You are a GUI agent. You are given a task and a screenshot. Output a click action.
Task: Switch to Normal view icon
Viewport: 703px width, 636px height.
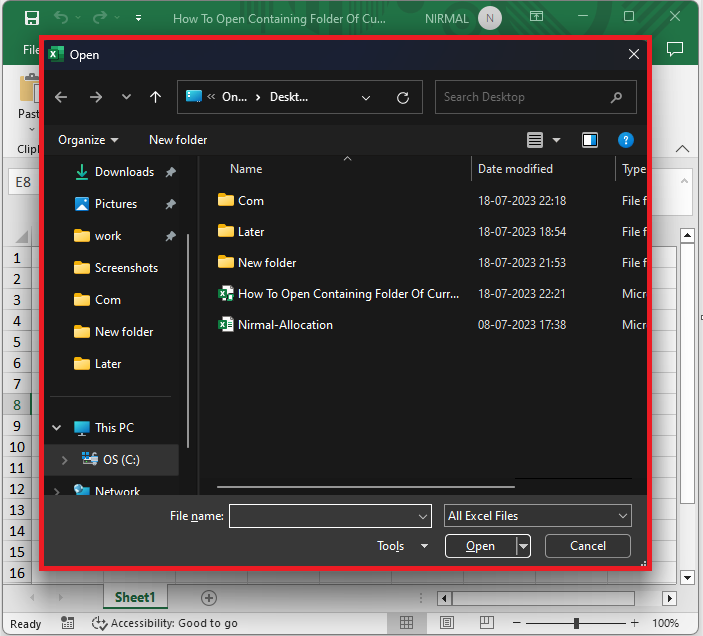tap(406, 623)
